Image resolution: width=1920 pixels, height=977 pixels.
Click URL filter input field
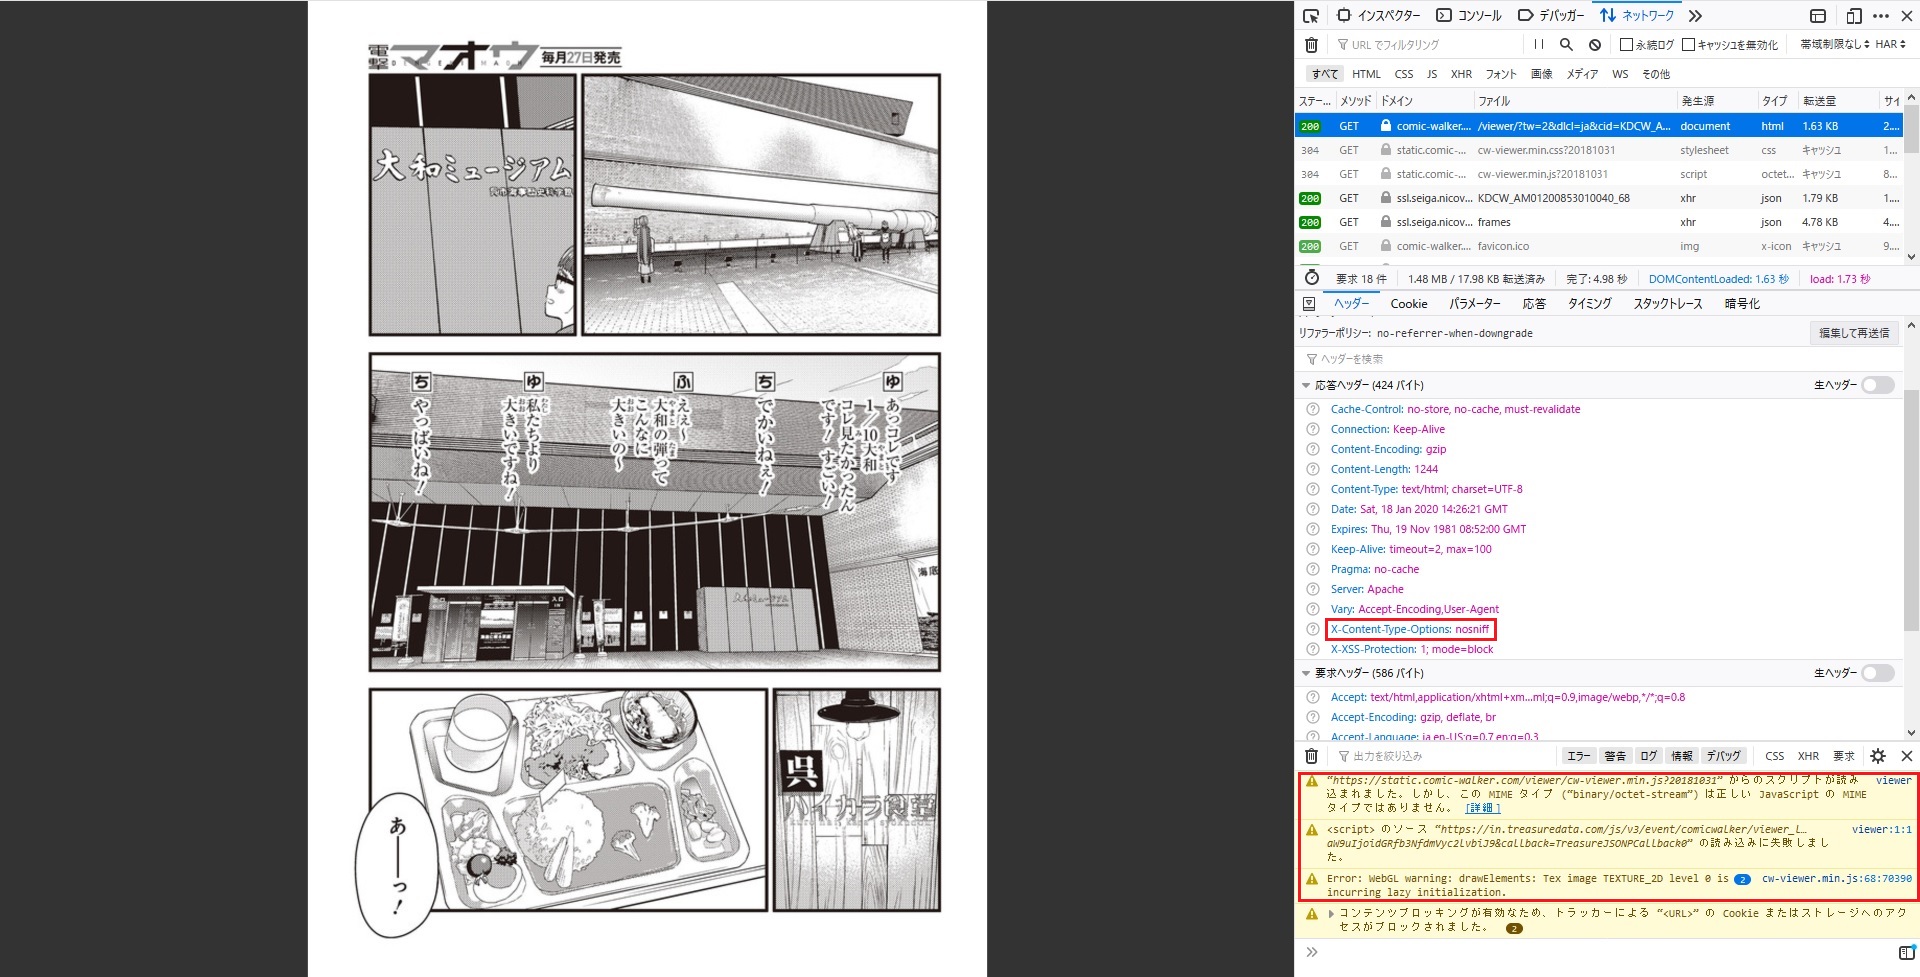[x=1430, y=44]
